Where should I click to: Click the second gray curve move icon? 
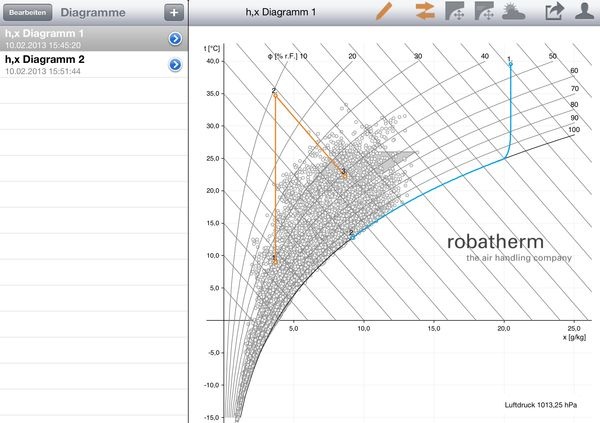485,12
